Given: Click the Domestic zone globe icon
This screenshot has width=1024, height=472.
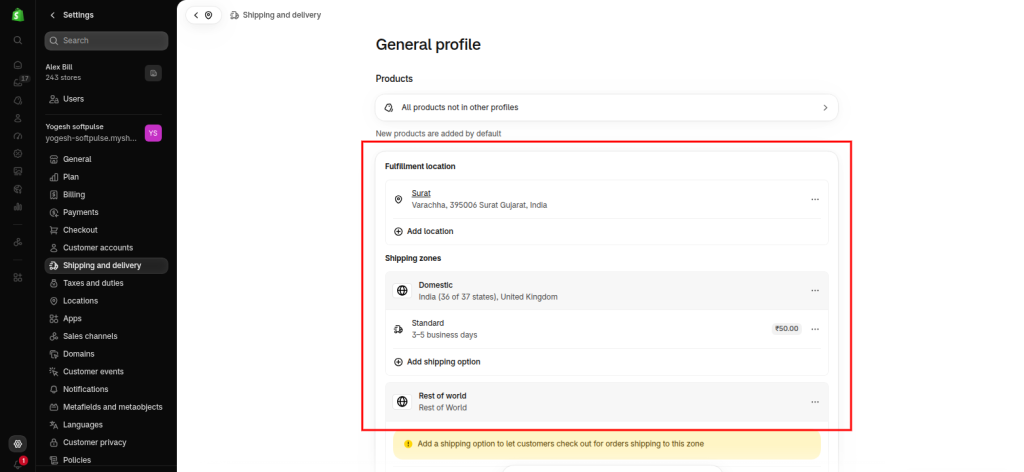Looking at the screenshot, I should [402, 291].
